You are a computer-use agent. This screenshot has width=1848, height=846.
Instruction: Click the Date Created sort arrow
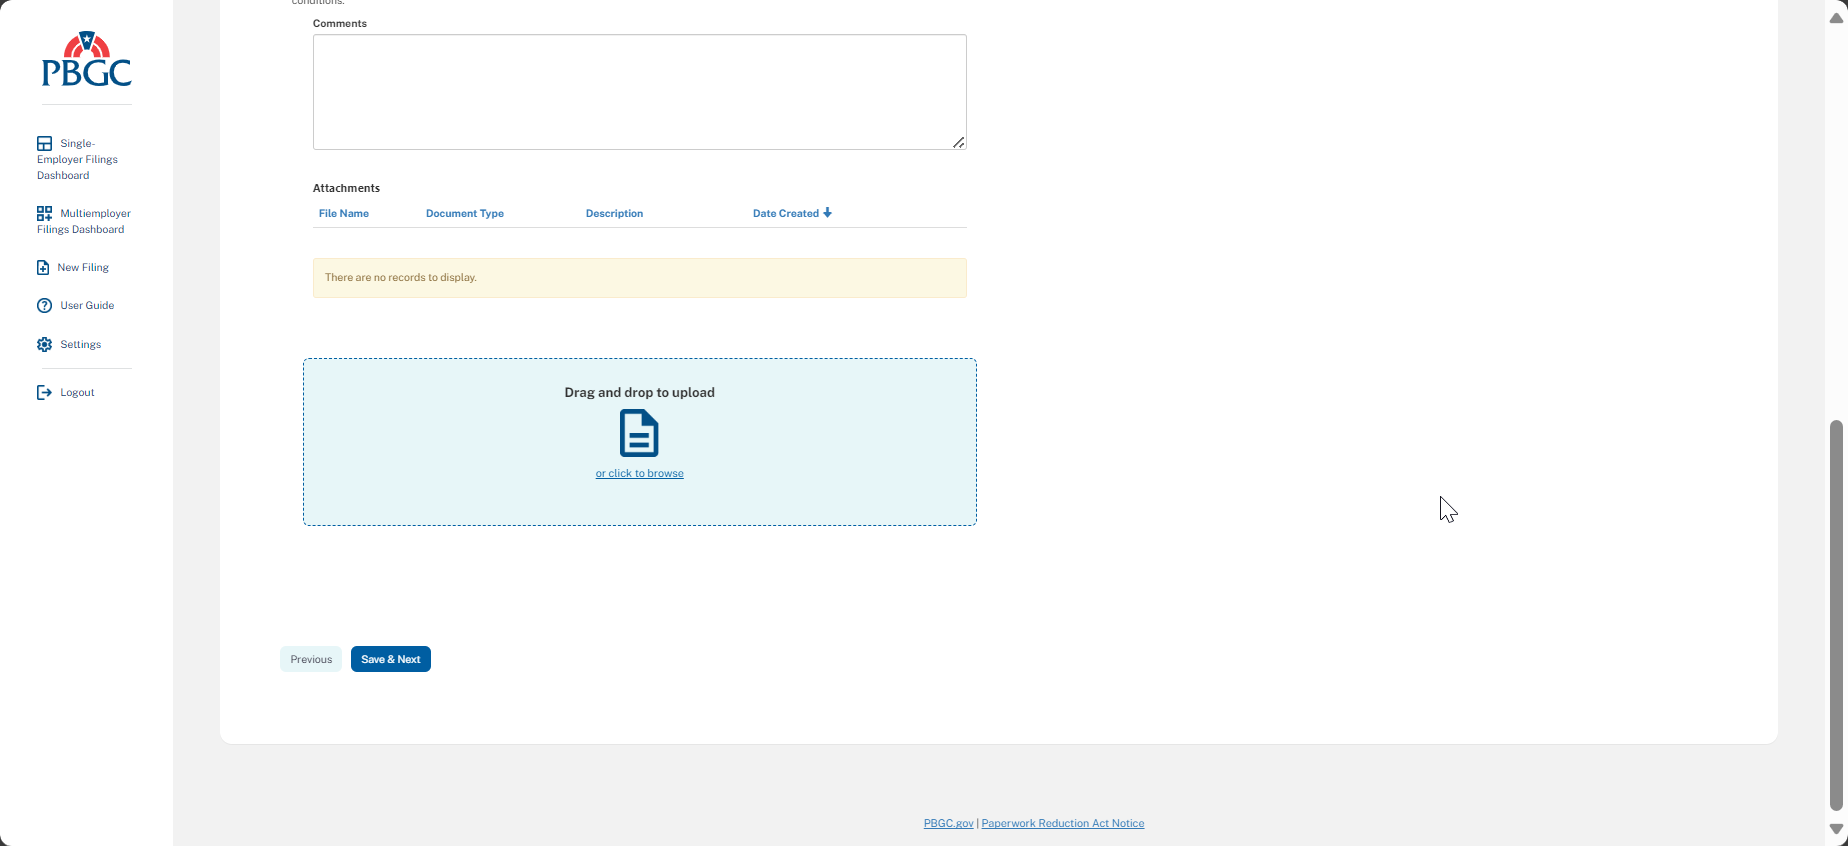[828, 213]
